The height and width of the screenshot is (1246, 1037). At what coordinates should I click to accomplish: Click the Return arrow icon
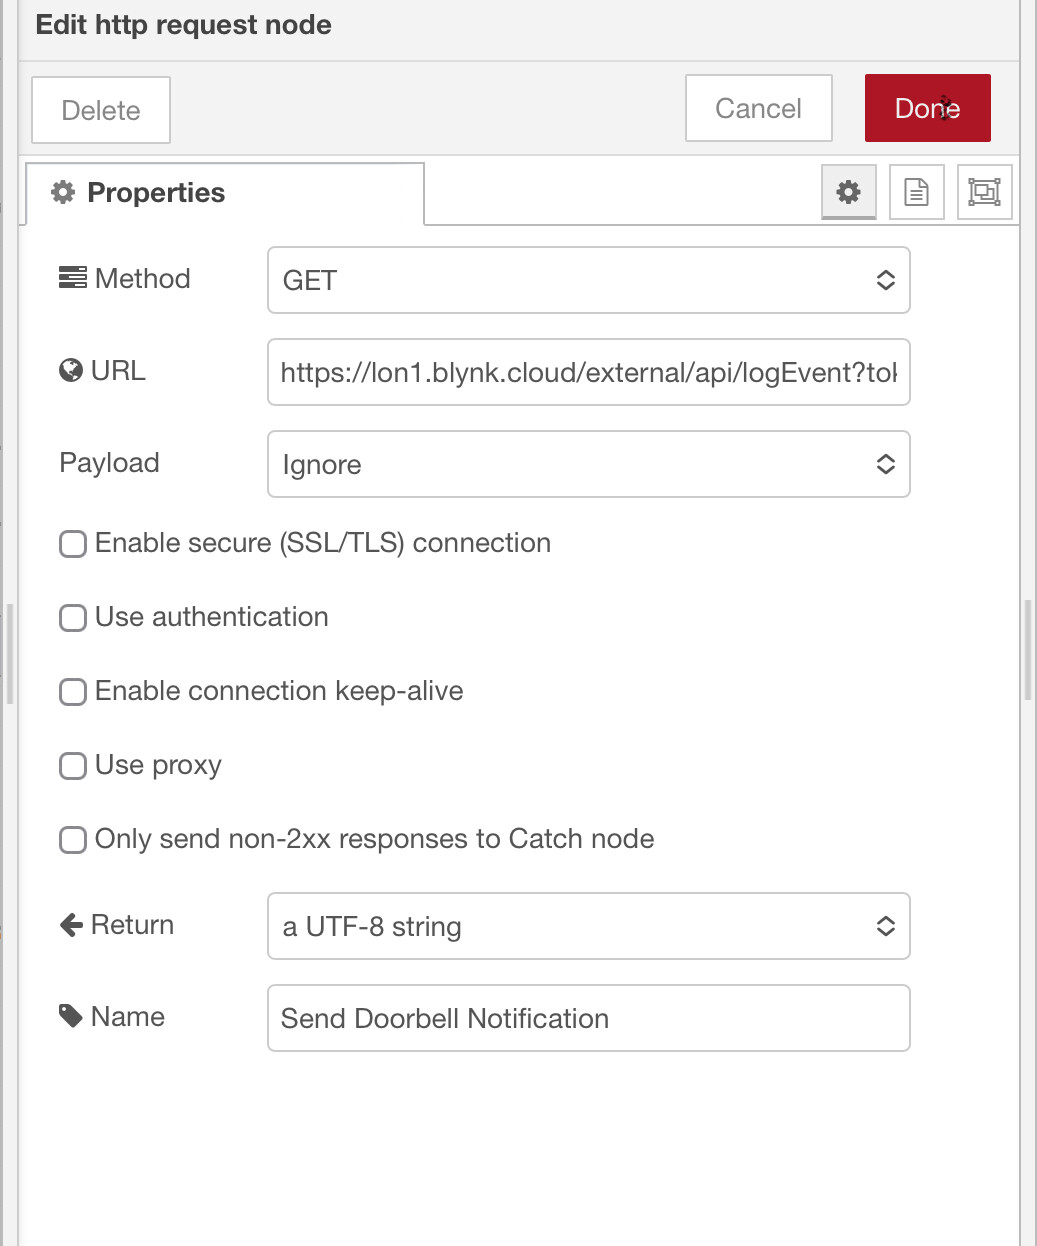click(x=71, y=925)
